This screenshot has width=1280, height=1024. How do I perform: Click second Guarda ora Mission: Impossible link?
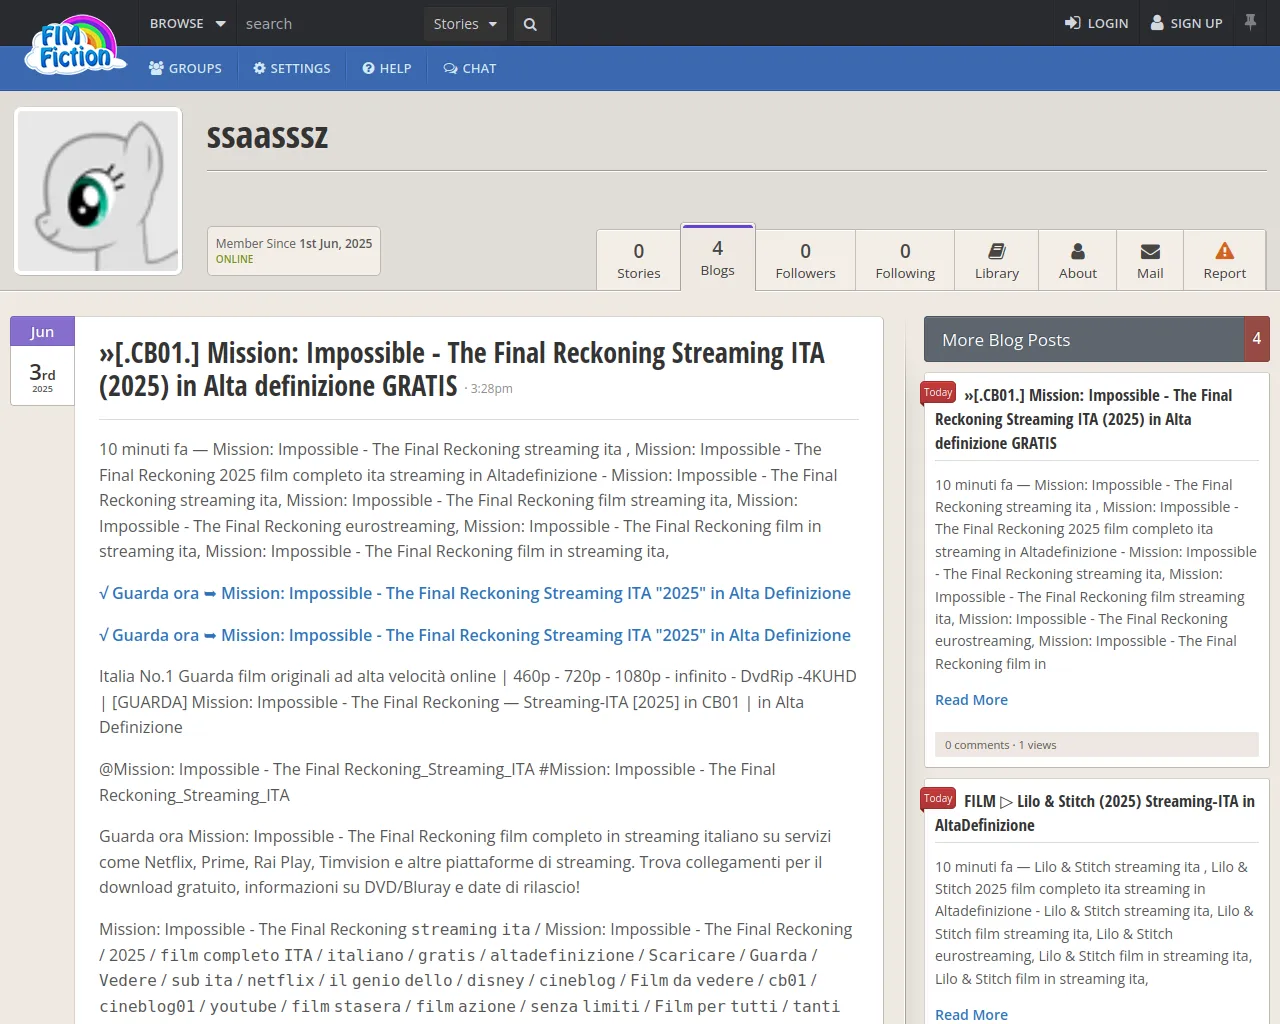(x=475, y=635)
